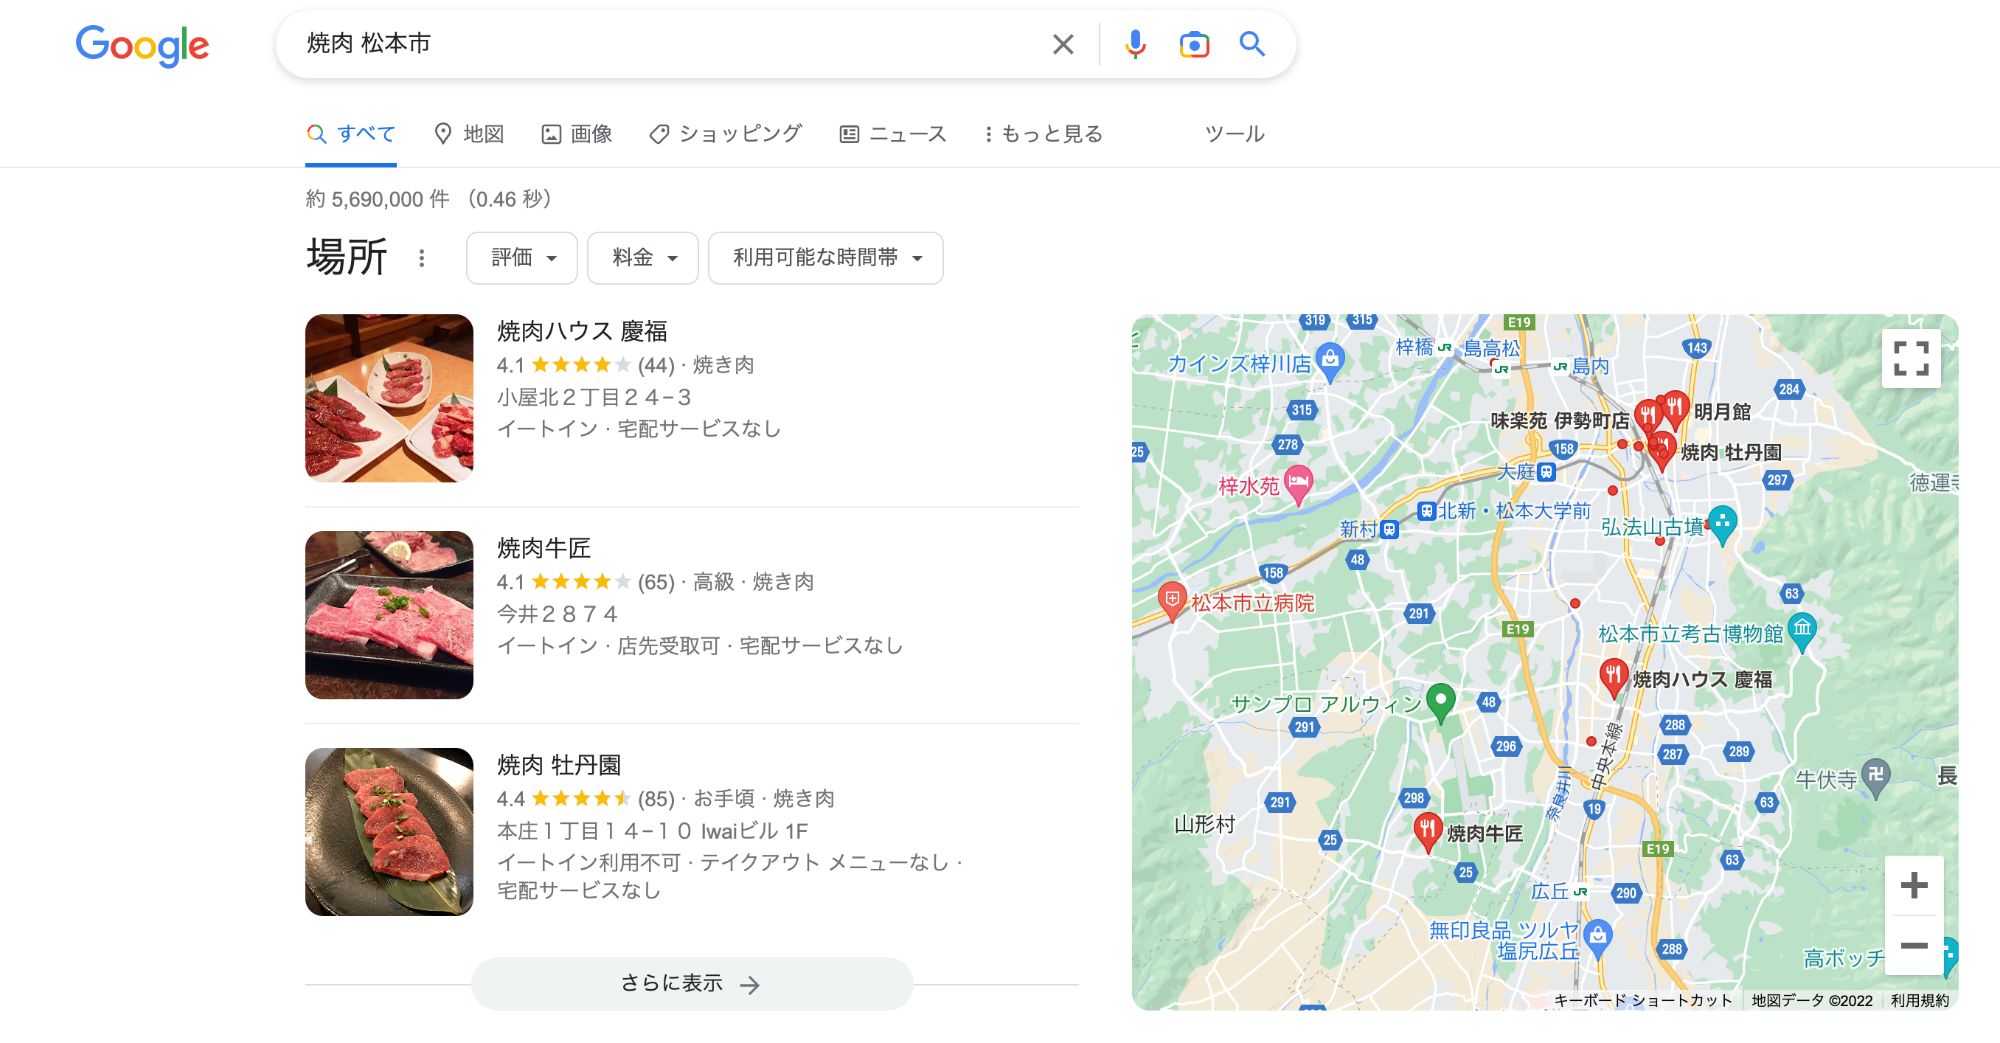Open Google Lens image search
This screenshot has width=2000, height=1043.
[1194, 44]
